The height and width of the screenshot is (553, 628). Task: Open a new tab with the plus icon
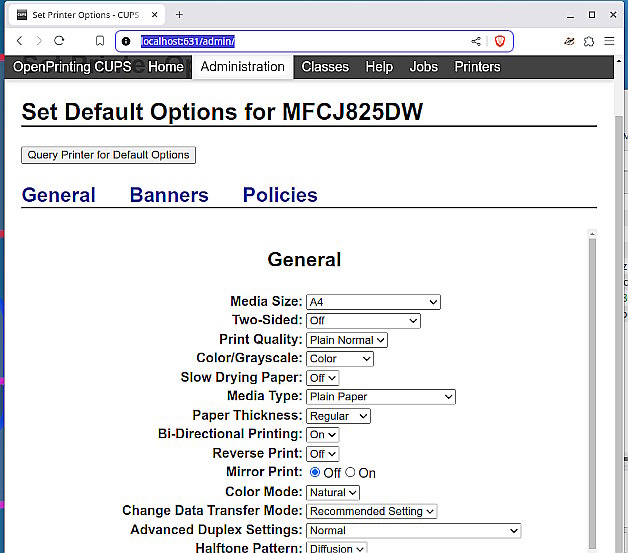coord(179,15)
